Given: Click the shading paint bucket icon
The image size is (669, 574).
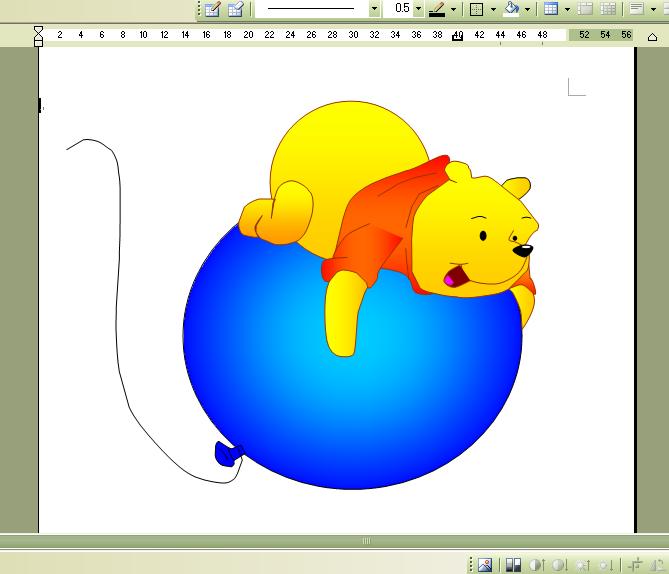Looking at the screenshot, I should (x=511, y=9).
